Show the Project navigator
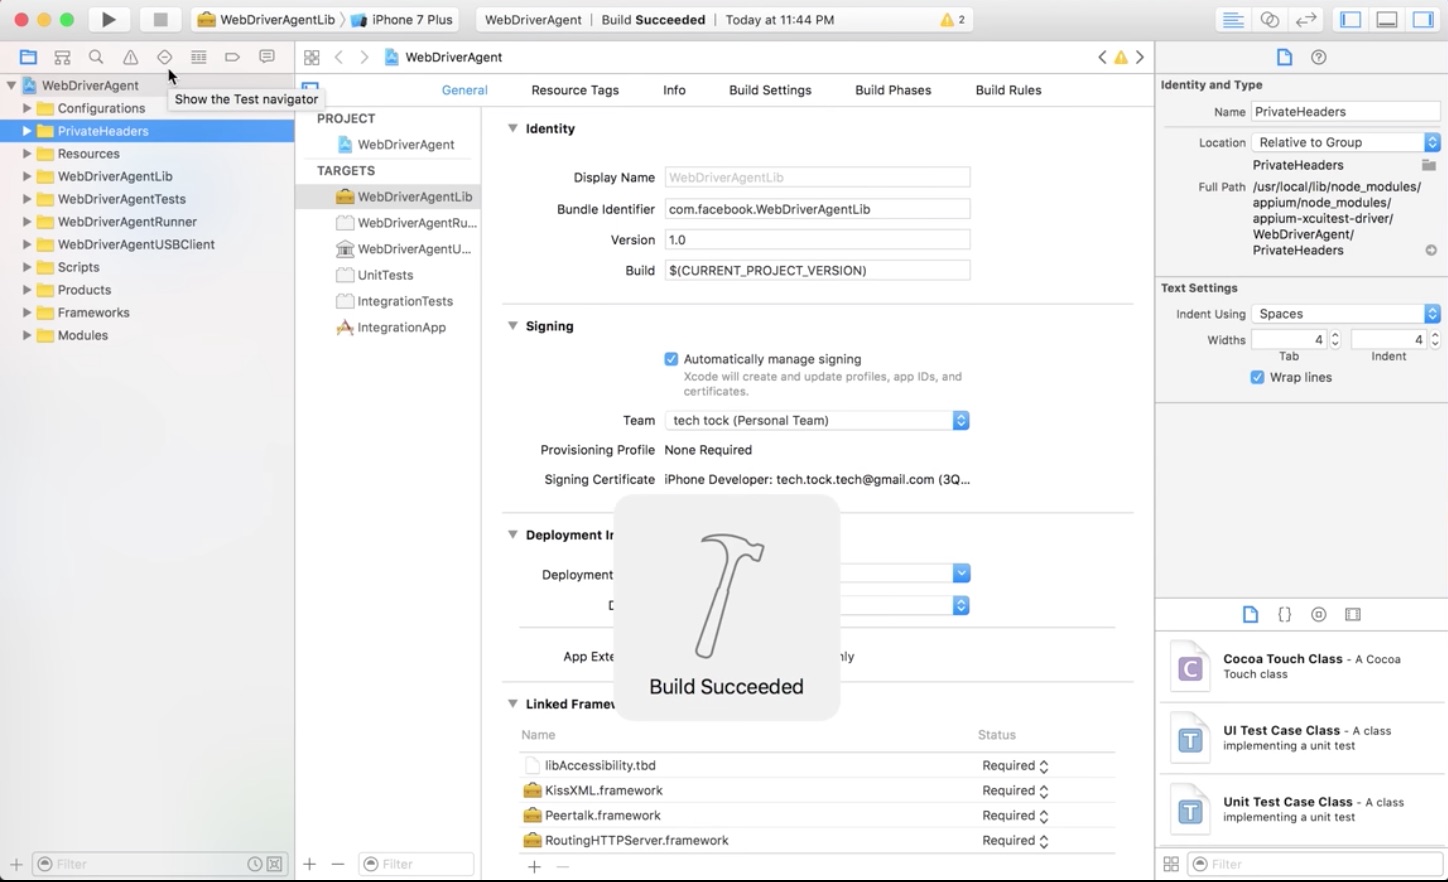The height and width of the screenshot is (882, 1448). (28, 57)
